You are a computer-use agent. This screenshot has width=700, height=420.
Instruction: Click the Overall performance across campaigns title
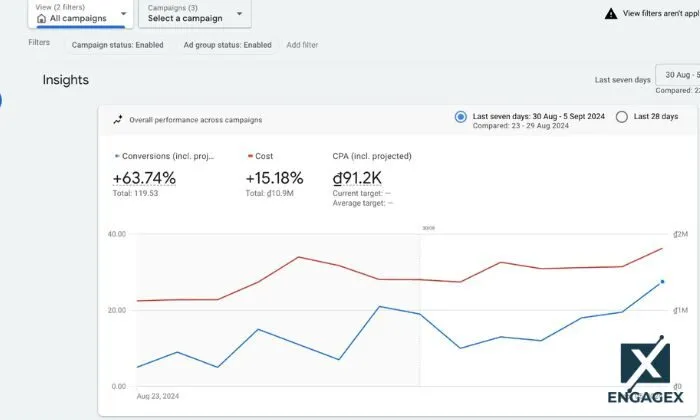[196, 120]
